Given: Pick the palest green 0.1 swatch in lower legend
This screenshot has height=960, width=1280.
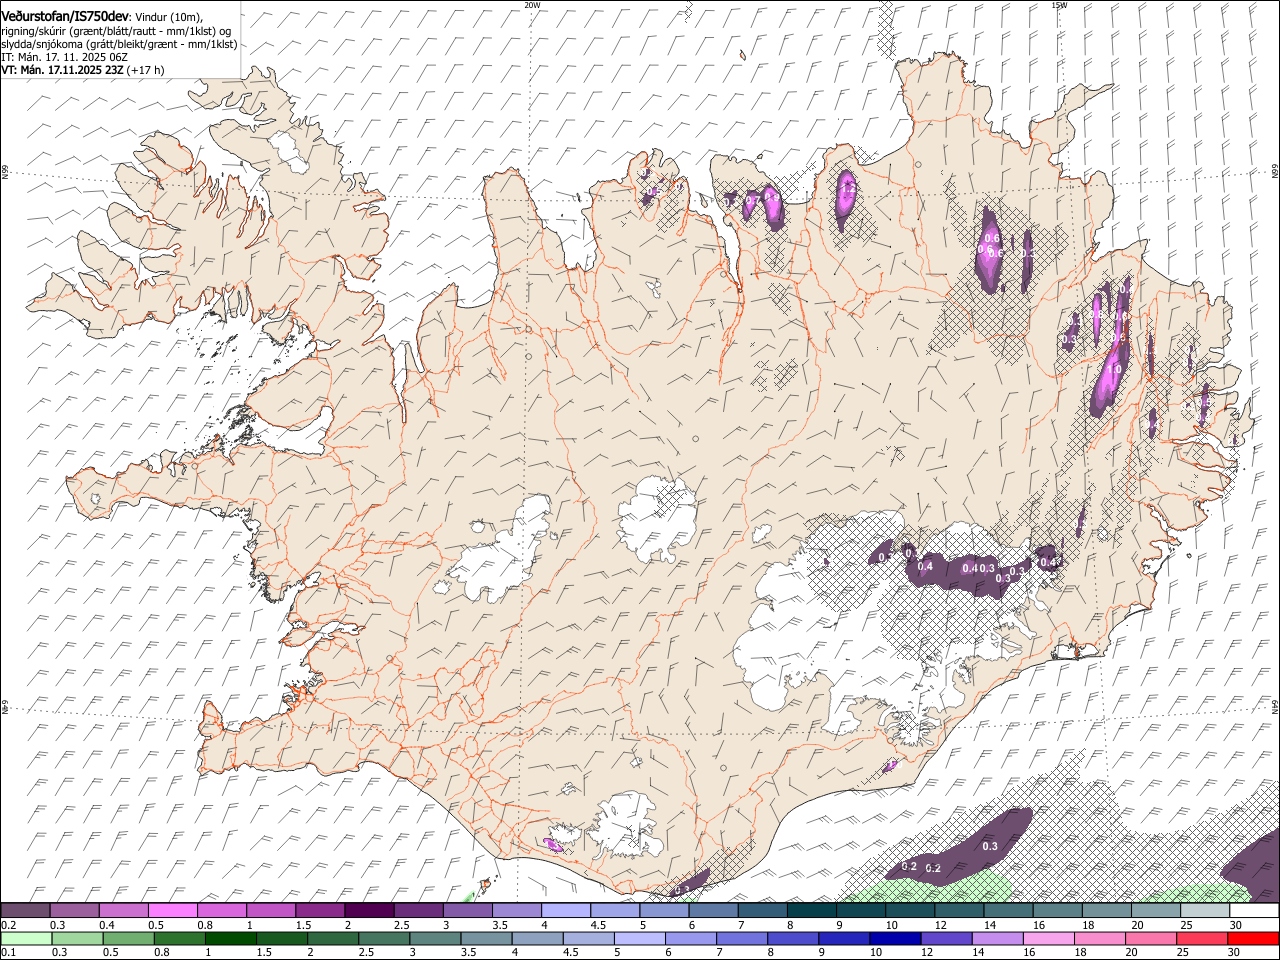Looking at the screenshot, I should point(26,938).
